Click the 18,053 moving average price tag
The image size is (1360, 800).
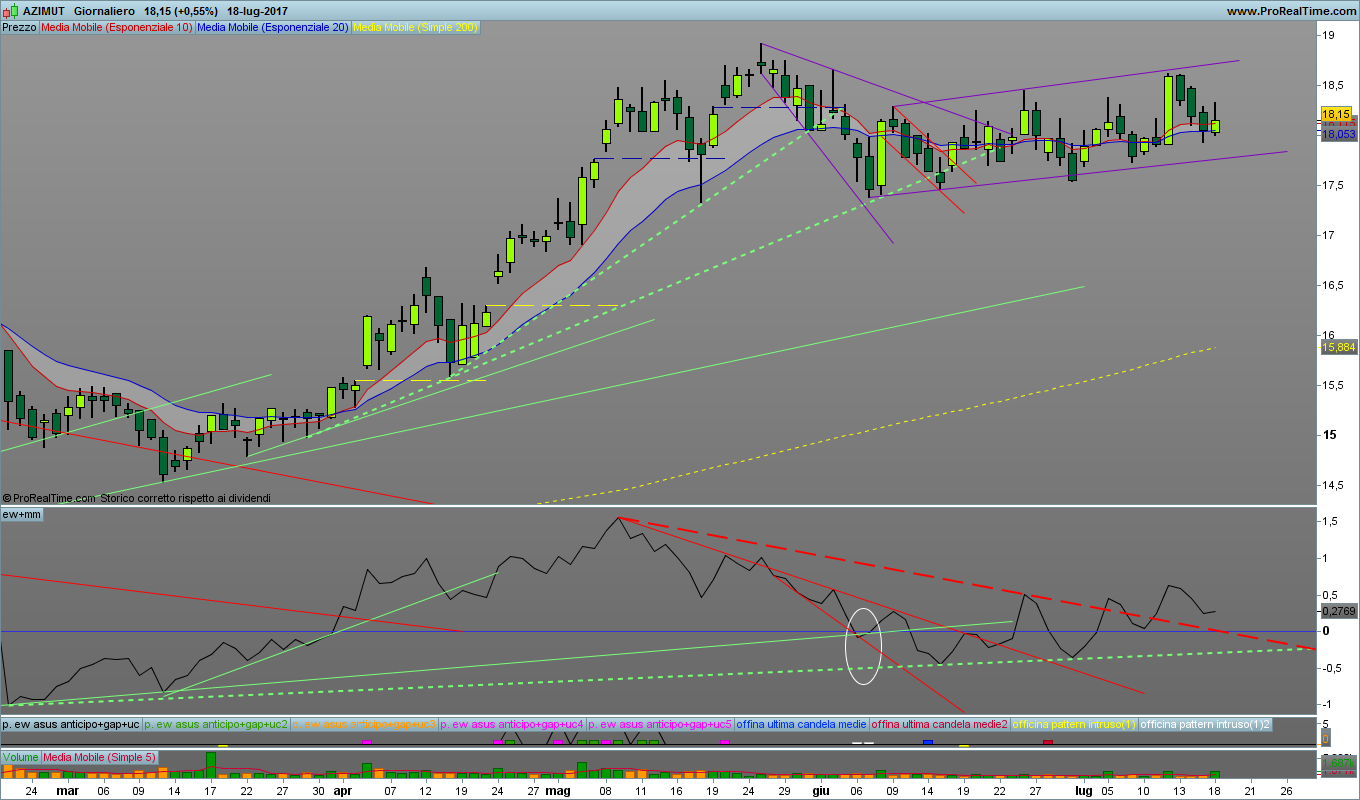[1338, 134]
